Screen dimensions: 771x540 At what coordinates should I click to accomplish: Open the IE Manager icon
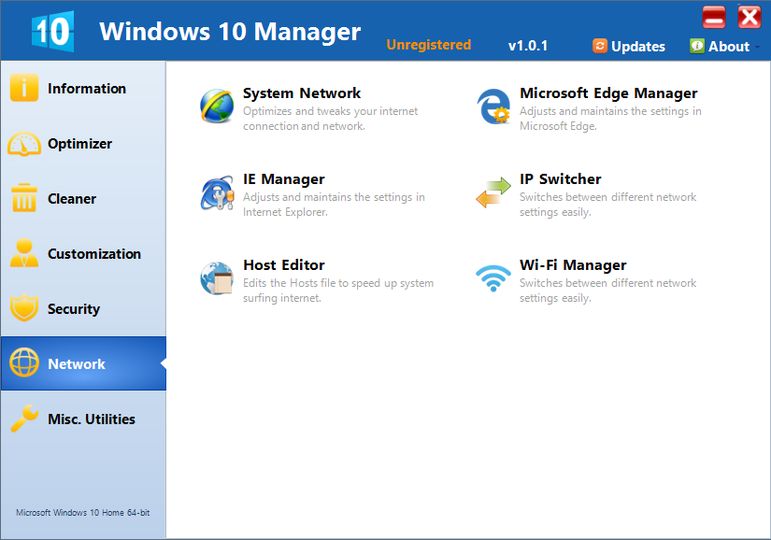click(x=217, y=193)
